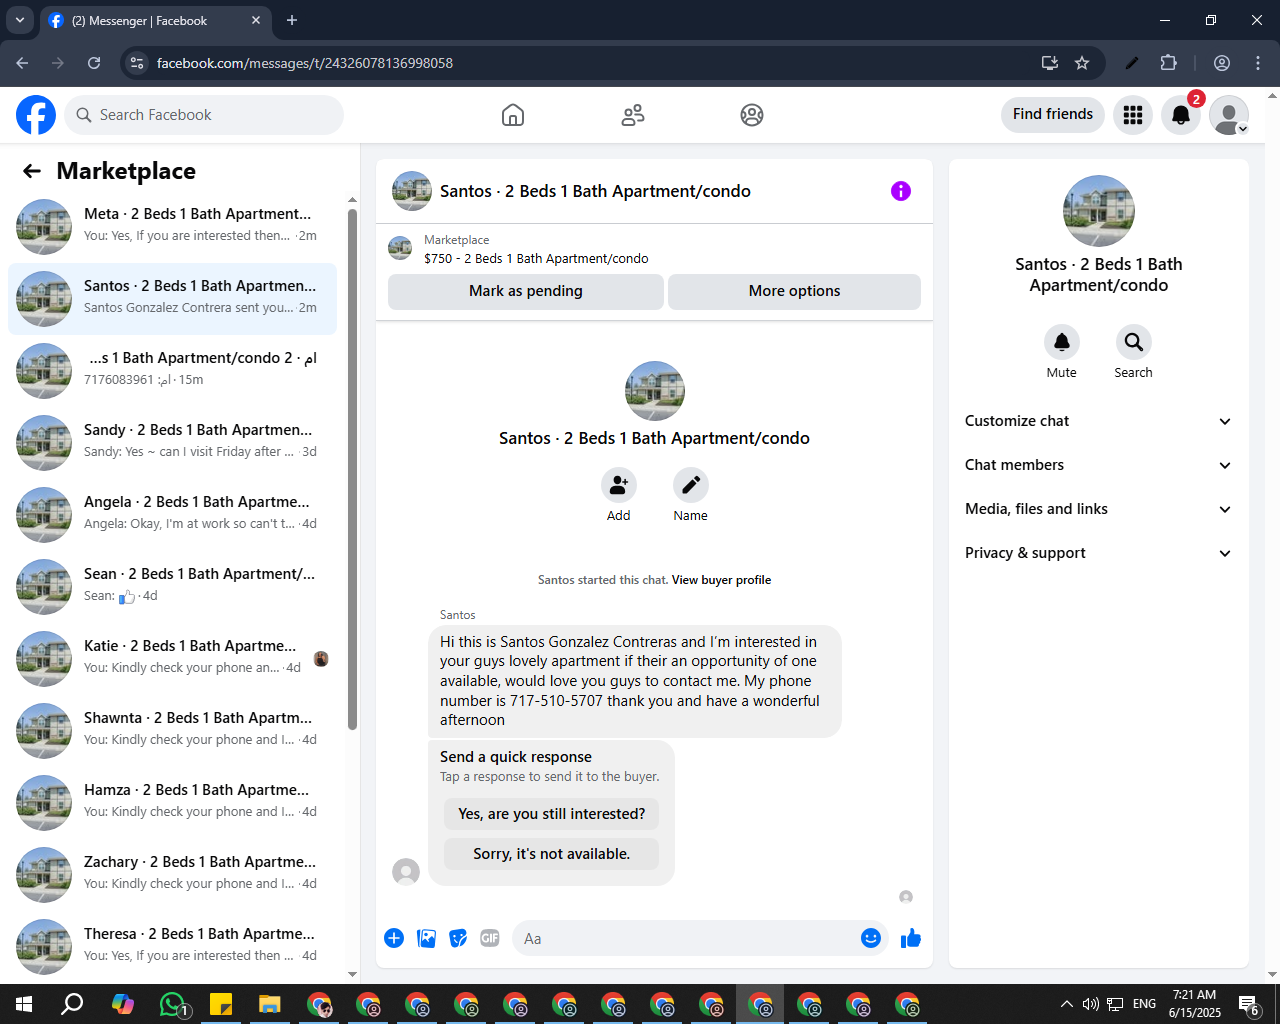Open the Facebook home logo
The height and width of the screenshot is (1024, 1280).
coord(36,115)
